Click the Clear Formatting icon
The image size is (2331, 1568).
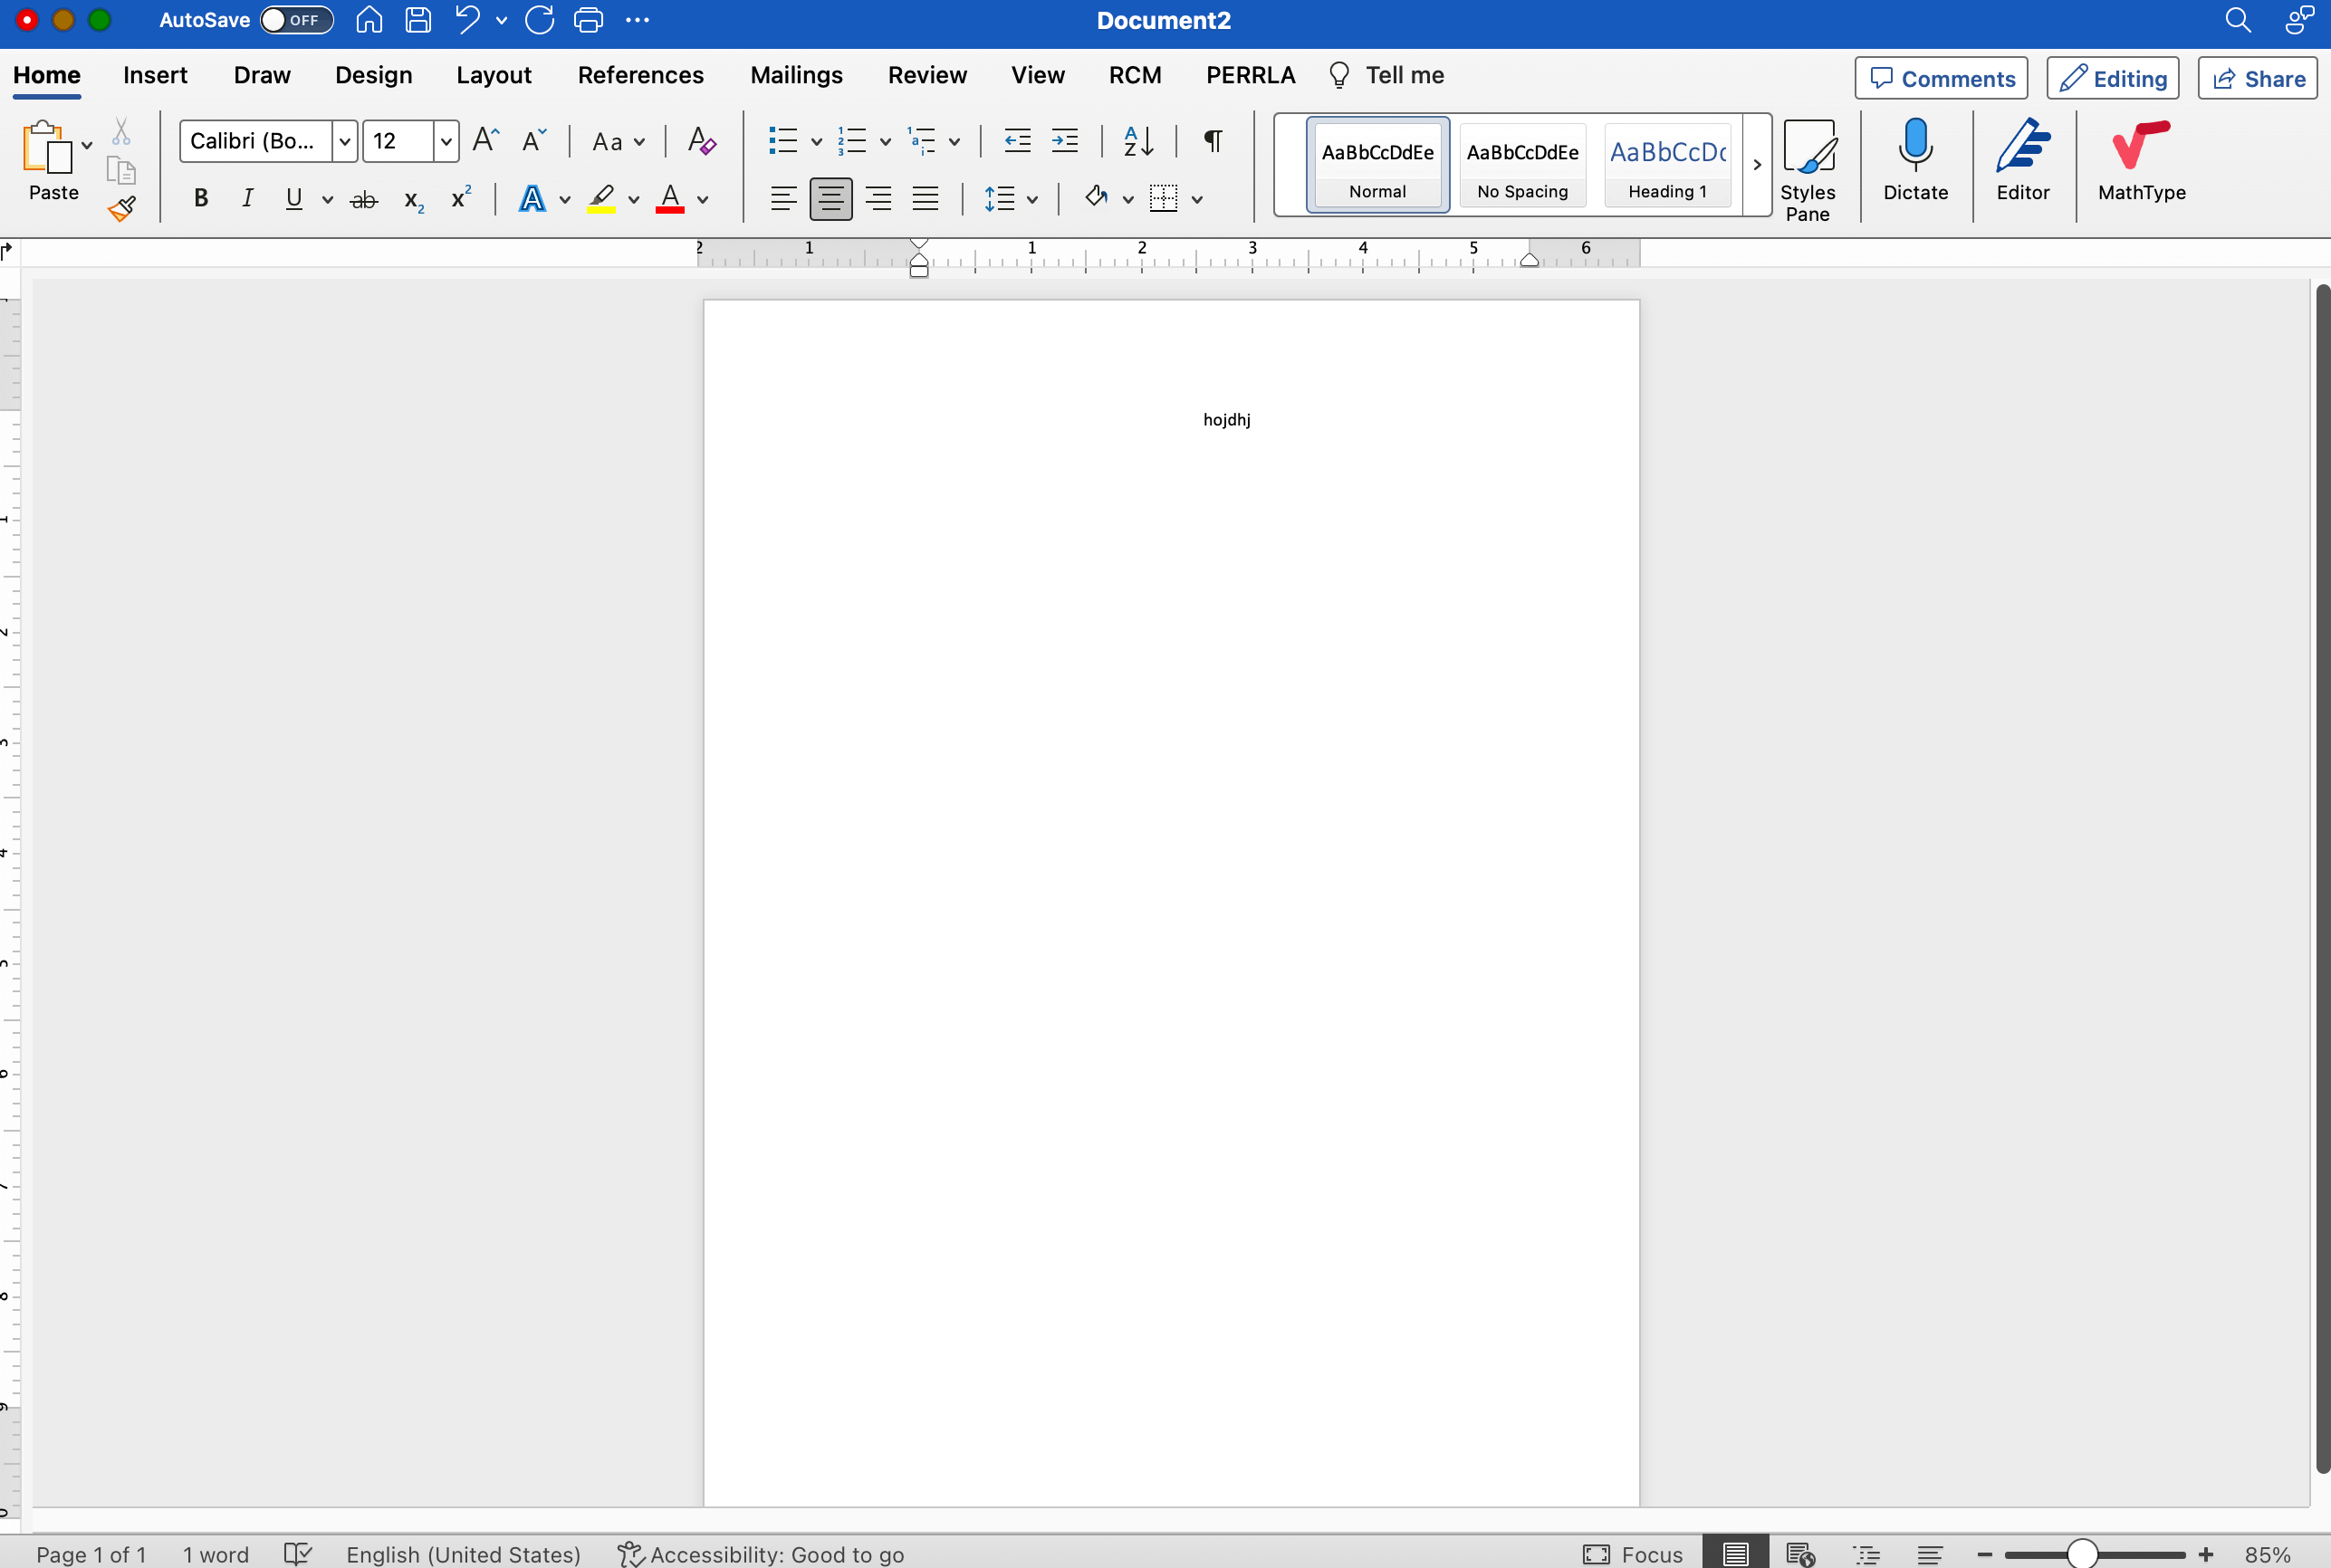click(x=701, y=141)
